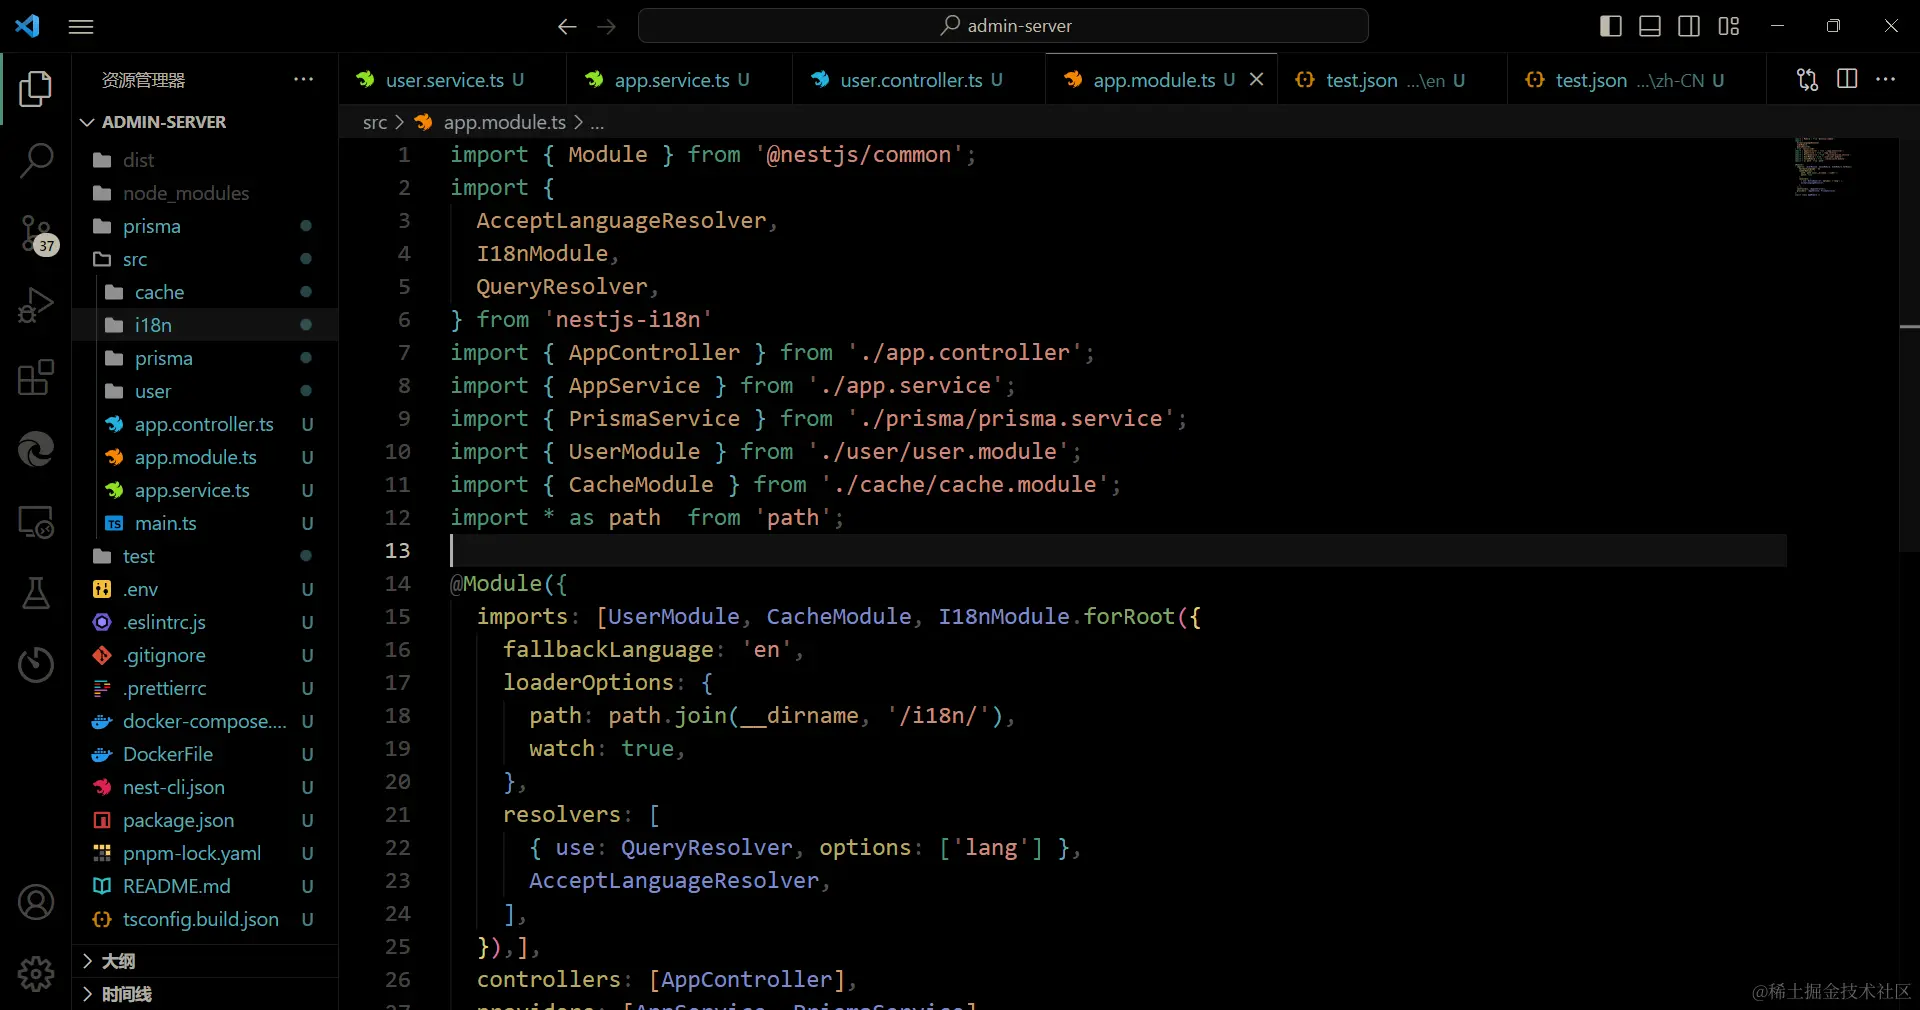Open the Remote Explorer view
Image resolution: width=1920 pixels, height=1010 pixels.
tap(36, 522)
